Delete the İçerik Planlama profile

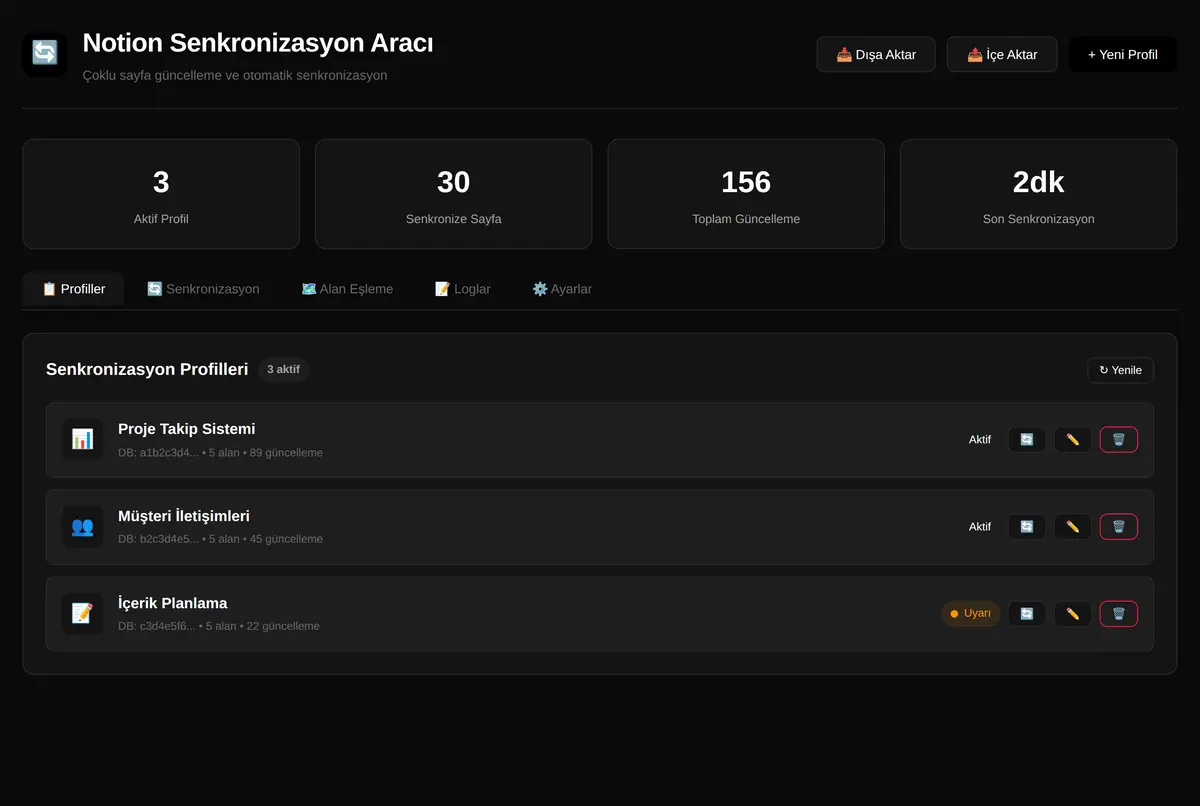[1119, 614]
